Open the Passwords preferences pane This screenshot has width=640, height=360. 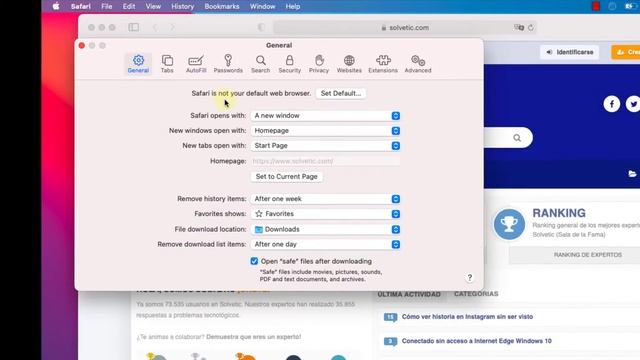tap(228, 64)
